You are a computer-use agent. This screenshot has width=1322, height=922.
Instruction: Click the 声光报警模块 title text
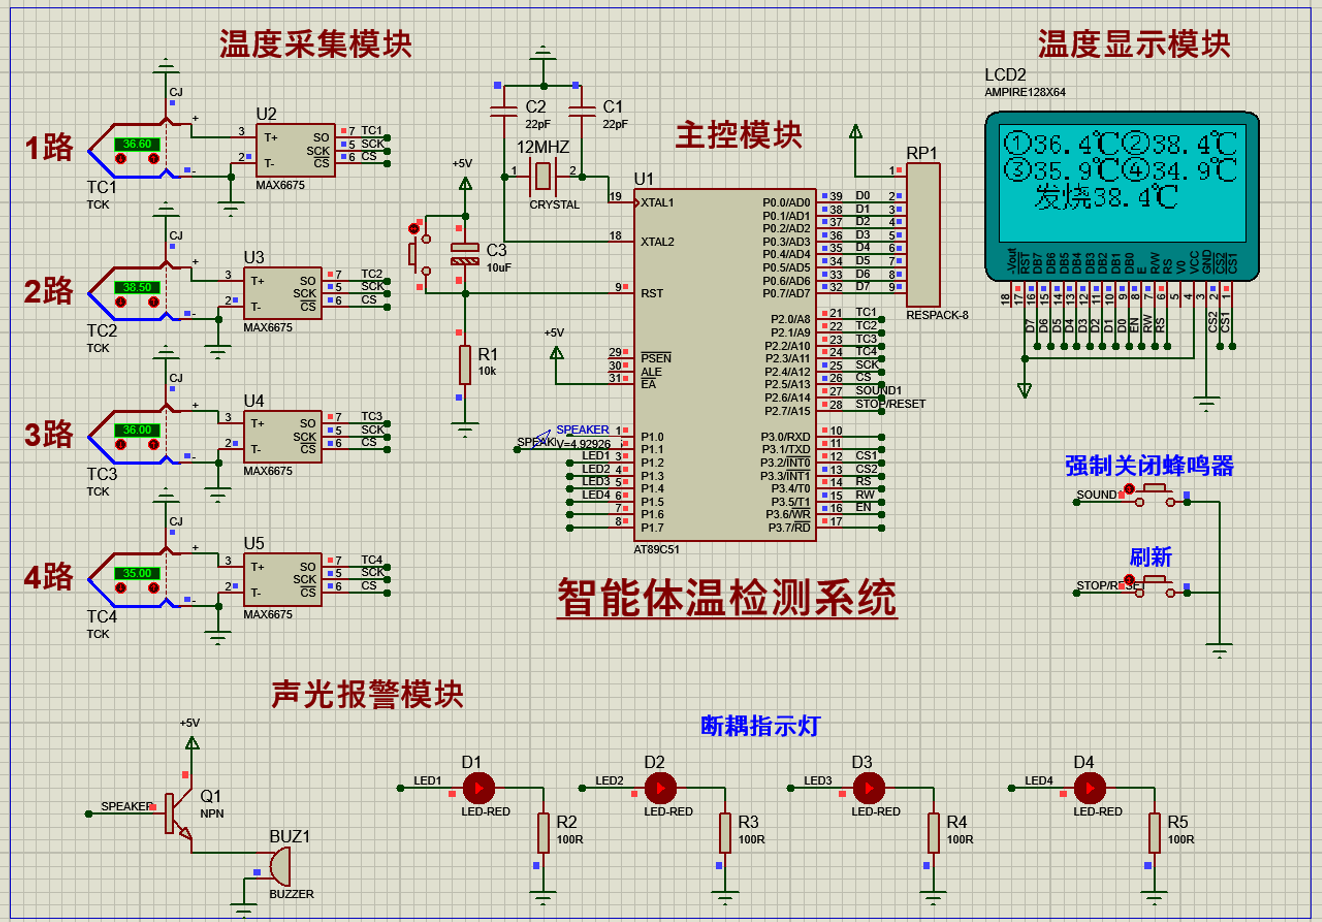368,694
